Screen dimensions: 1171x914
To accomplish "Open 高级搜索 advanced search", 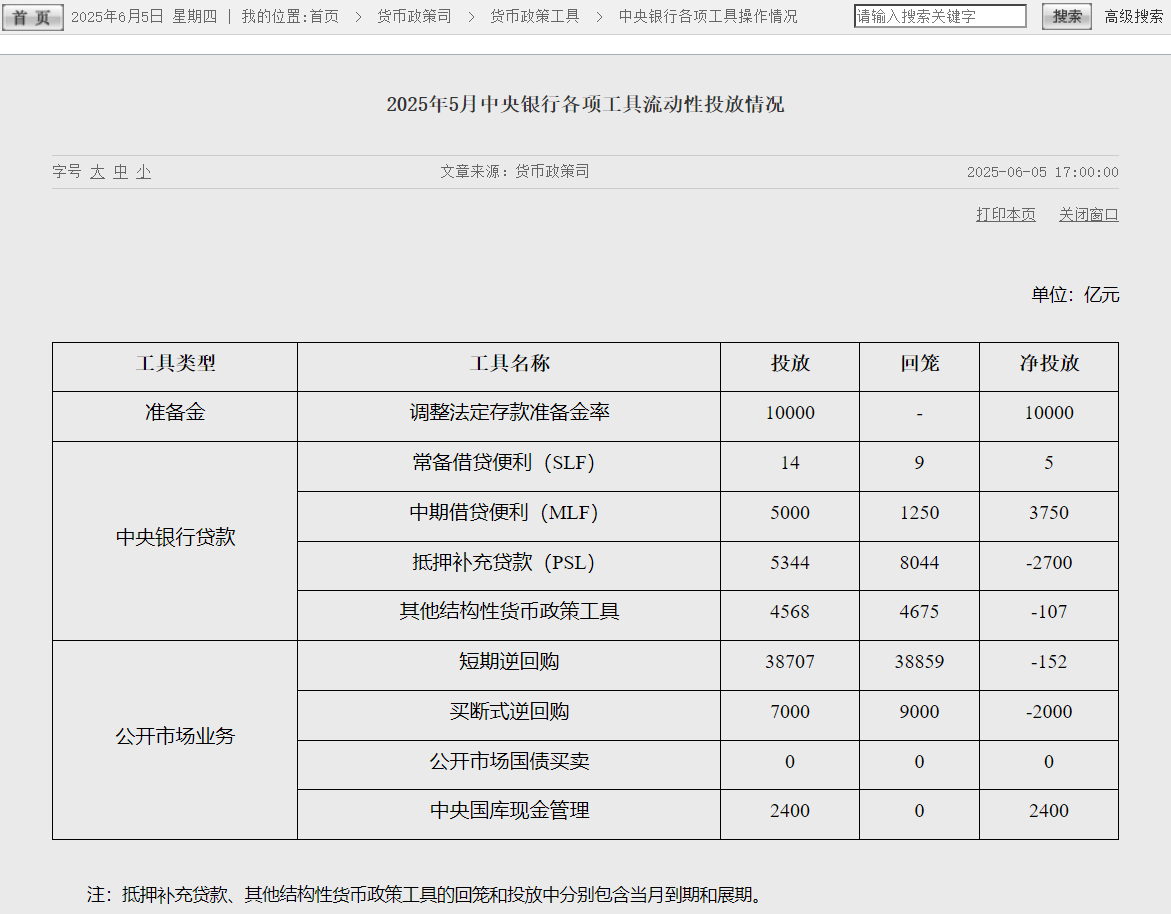I will click(x=1133, y=17).
